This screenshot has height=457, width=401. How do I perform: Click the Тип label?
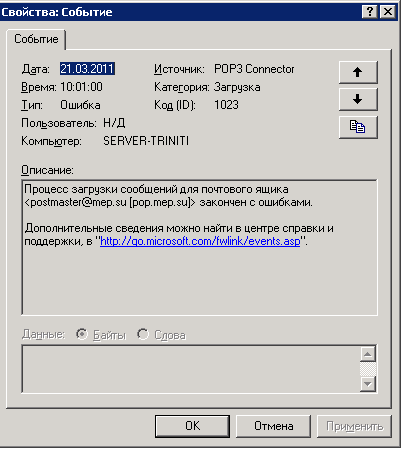tap(32, 105)
